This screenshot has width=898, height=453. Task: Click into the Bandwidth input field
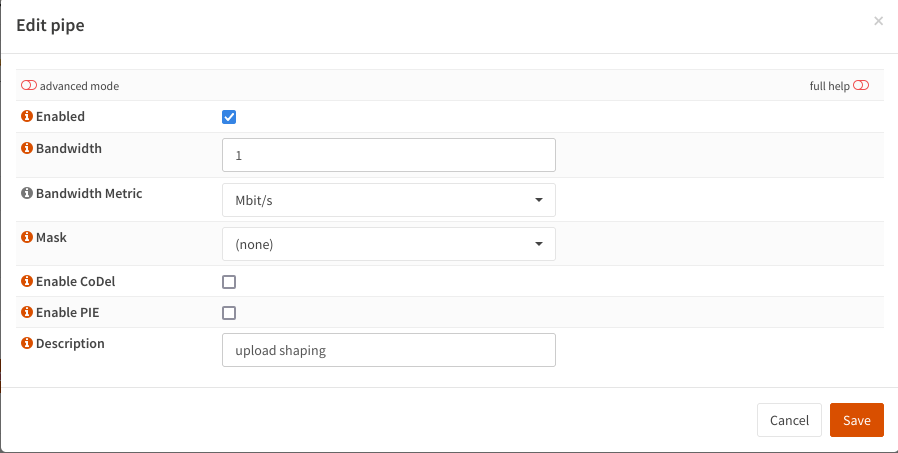tap(388, 156)
